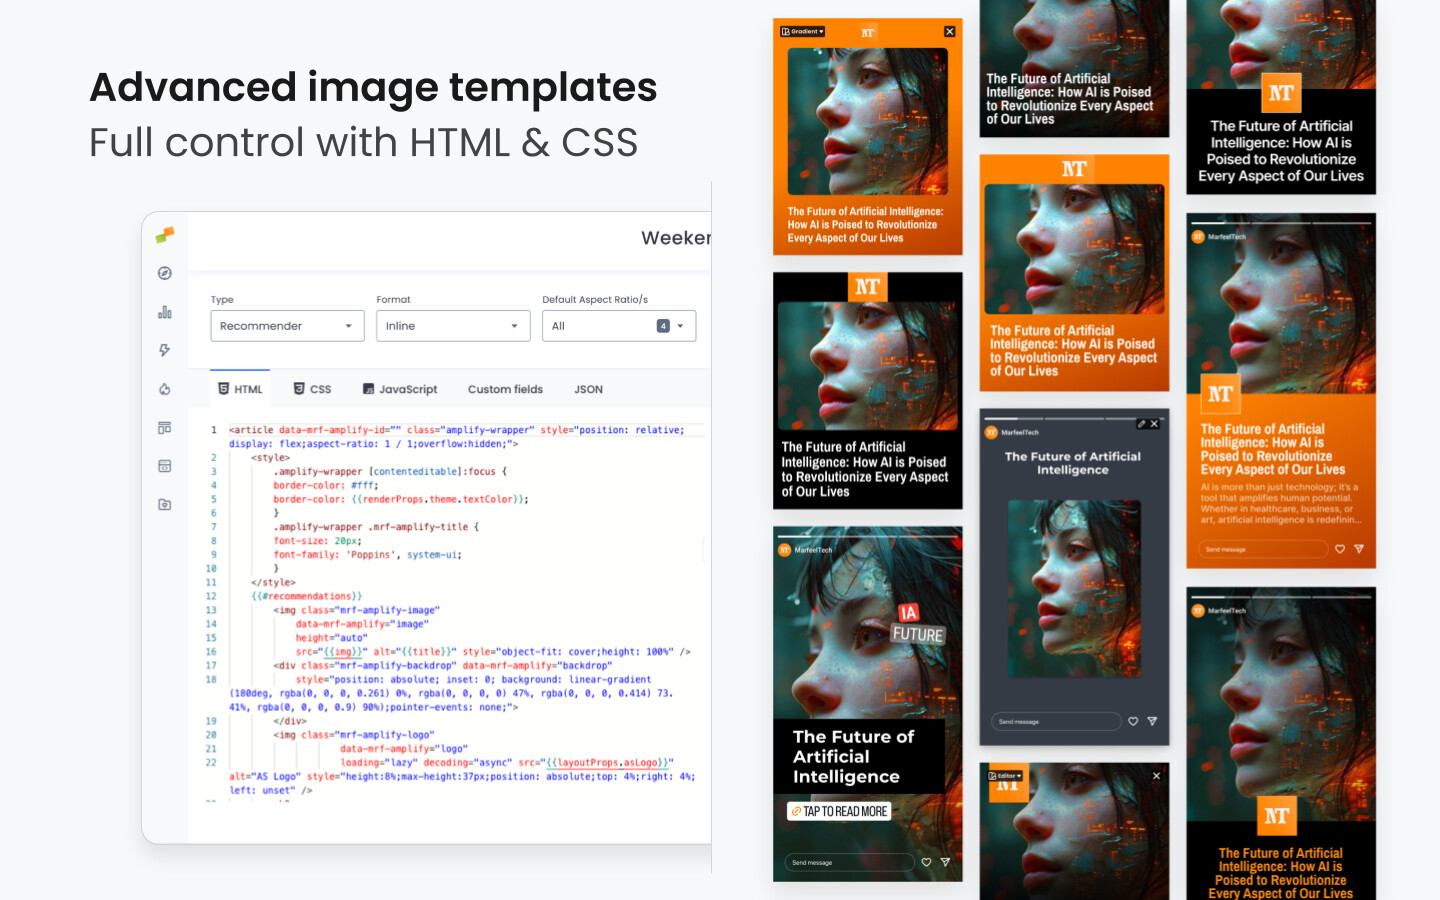This screenshot has height=900, width=1440.
Task: Click the '{{img}}' variable in the code
Action: 343,652
